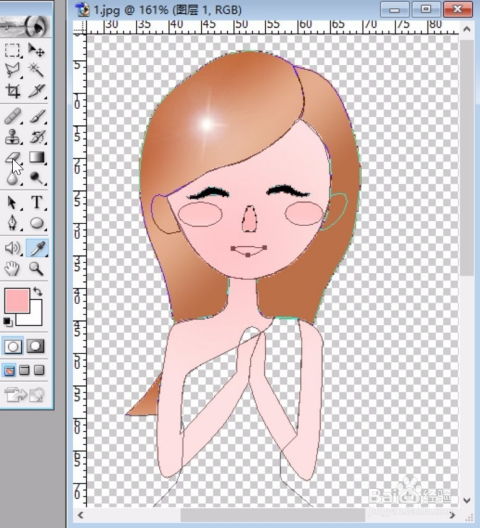Choose full screen with menu bar mode
Screen dimensions: 480x528
click(x=24, y=370)
